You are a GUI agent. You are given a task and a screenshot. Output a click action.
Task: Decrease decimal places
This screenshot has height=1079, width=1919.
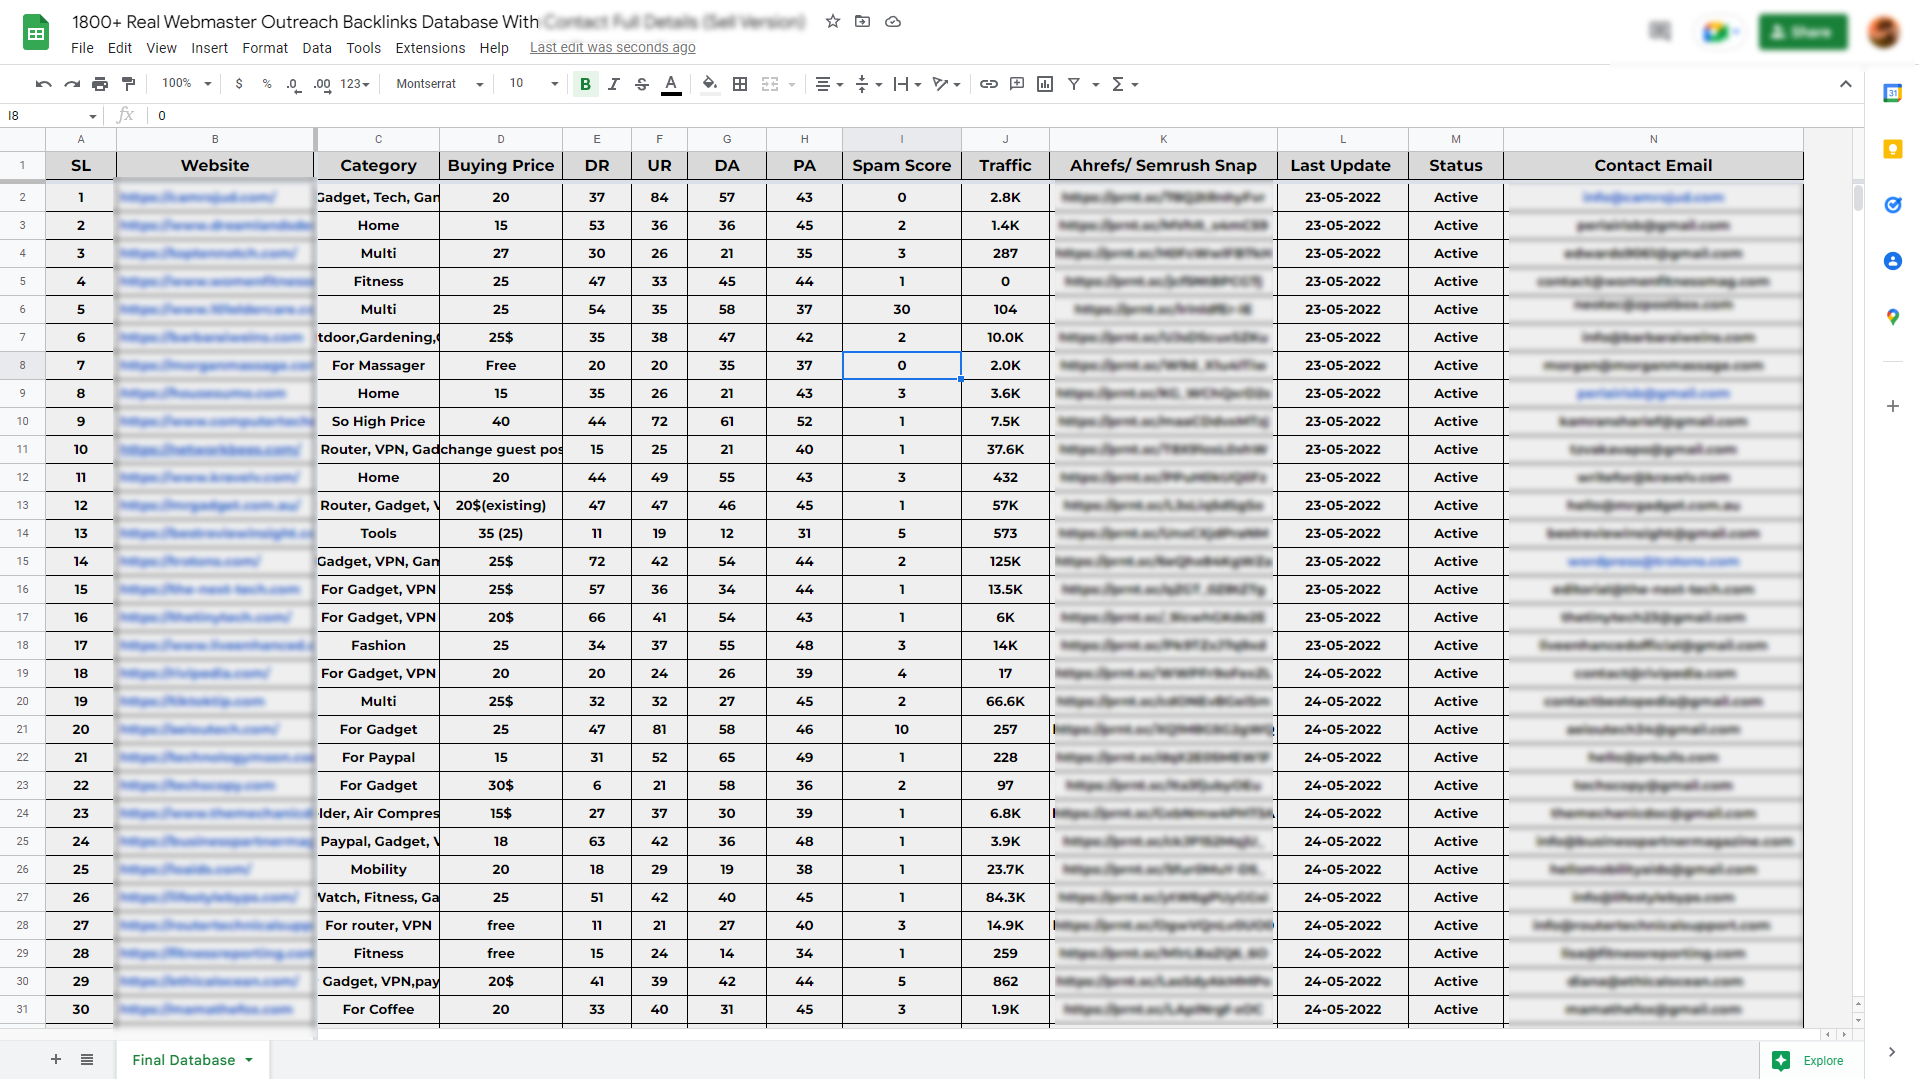point(293,84)
